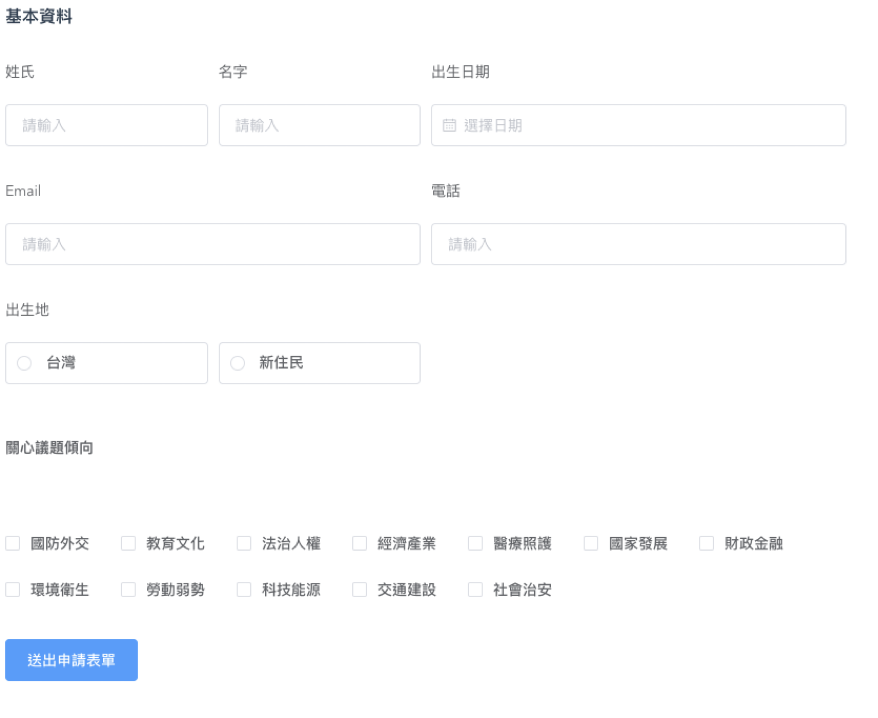Enable the 法治人權 checkbox

tap(244, 543)
